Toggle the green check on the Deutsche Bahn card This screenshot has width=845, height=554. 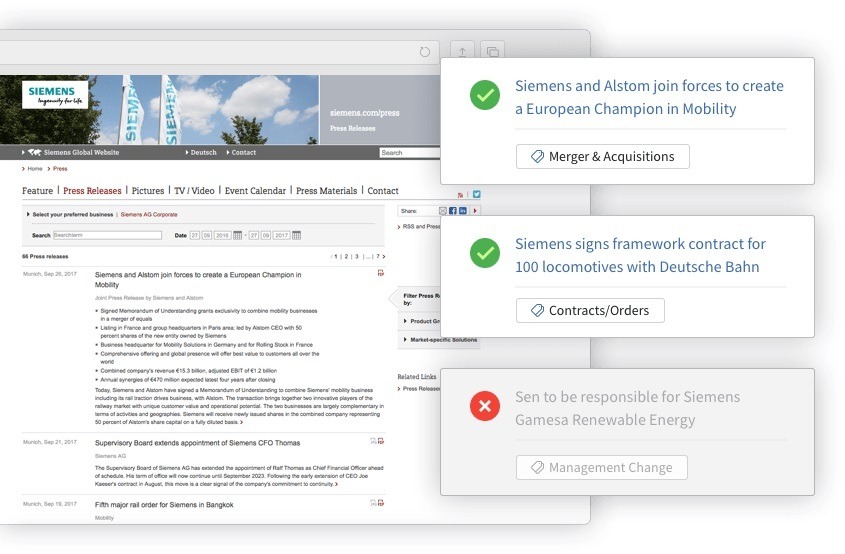485,253
